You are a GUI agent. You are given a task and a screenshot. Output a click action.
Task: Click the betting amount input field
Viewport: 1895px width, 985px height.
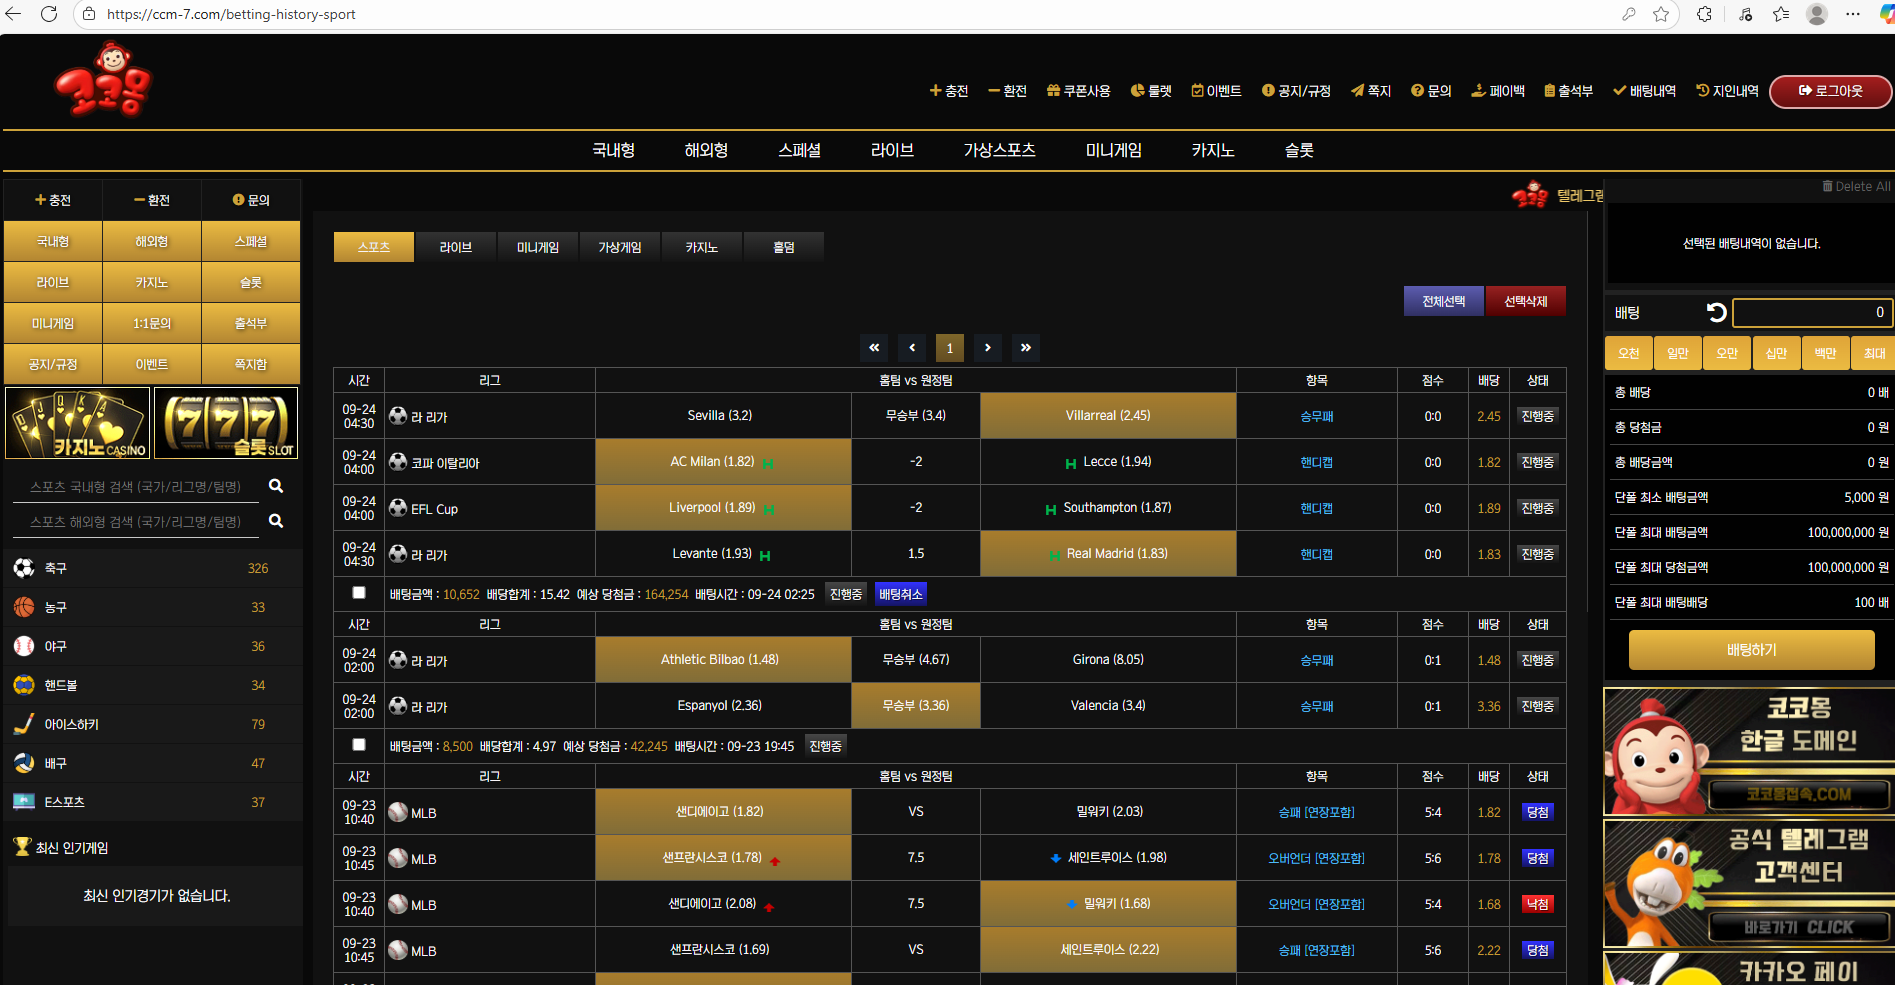pyautogui.click(x=1811, y=313)
